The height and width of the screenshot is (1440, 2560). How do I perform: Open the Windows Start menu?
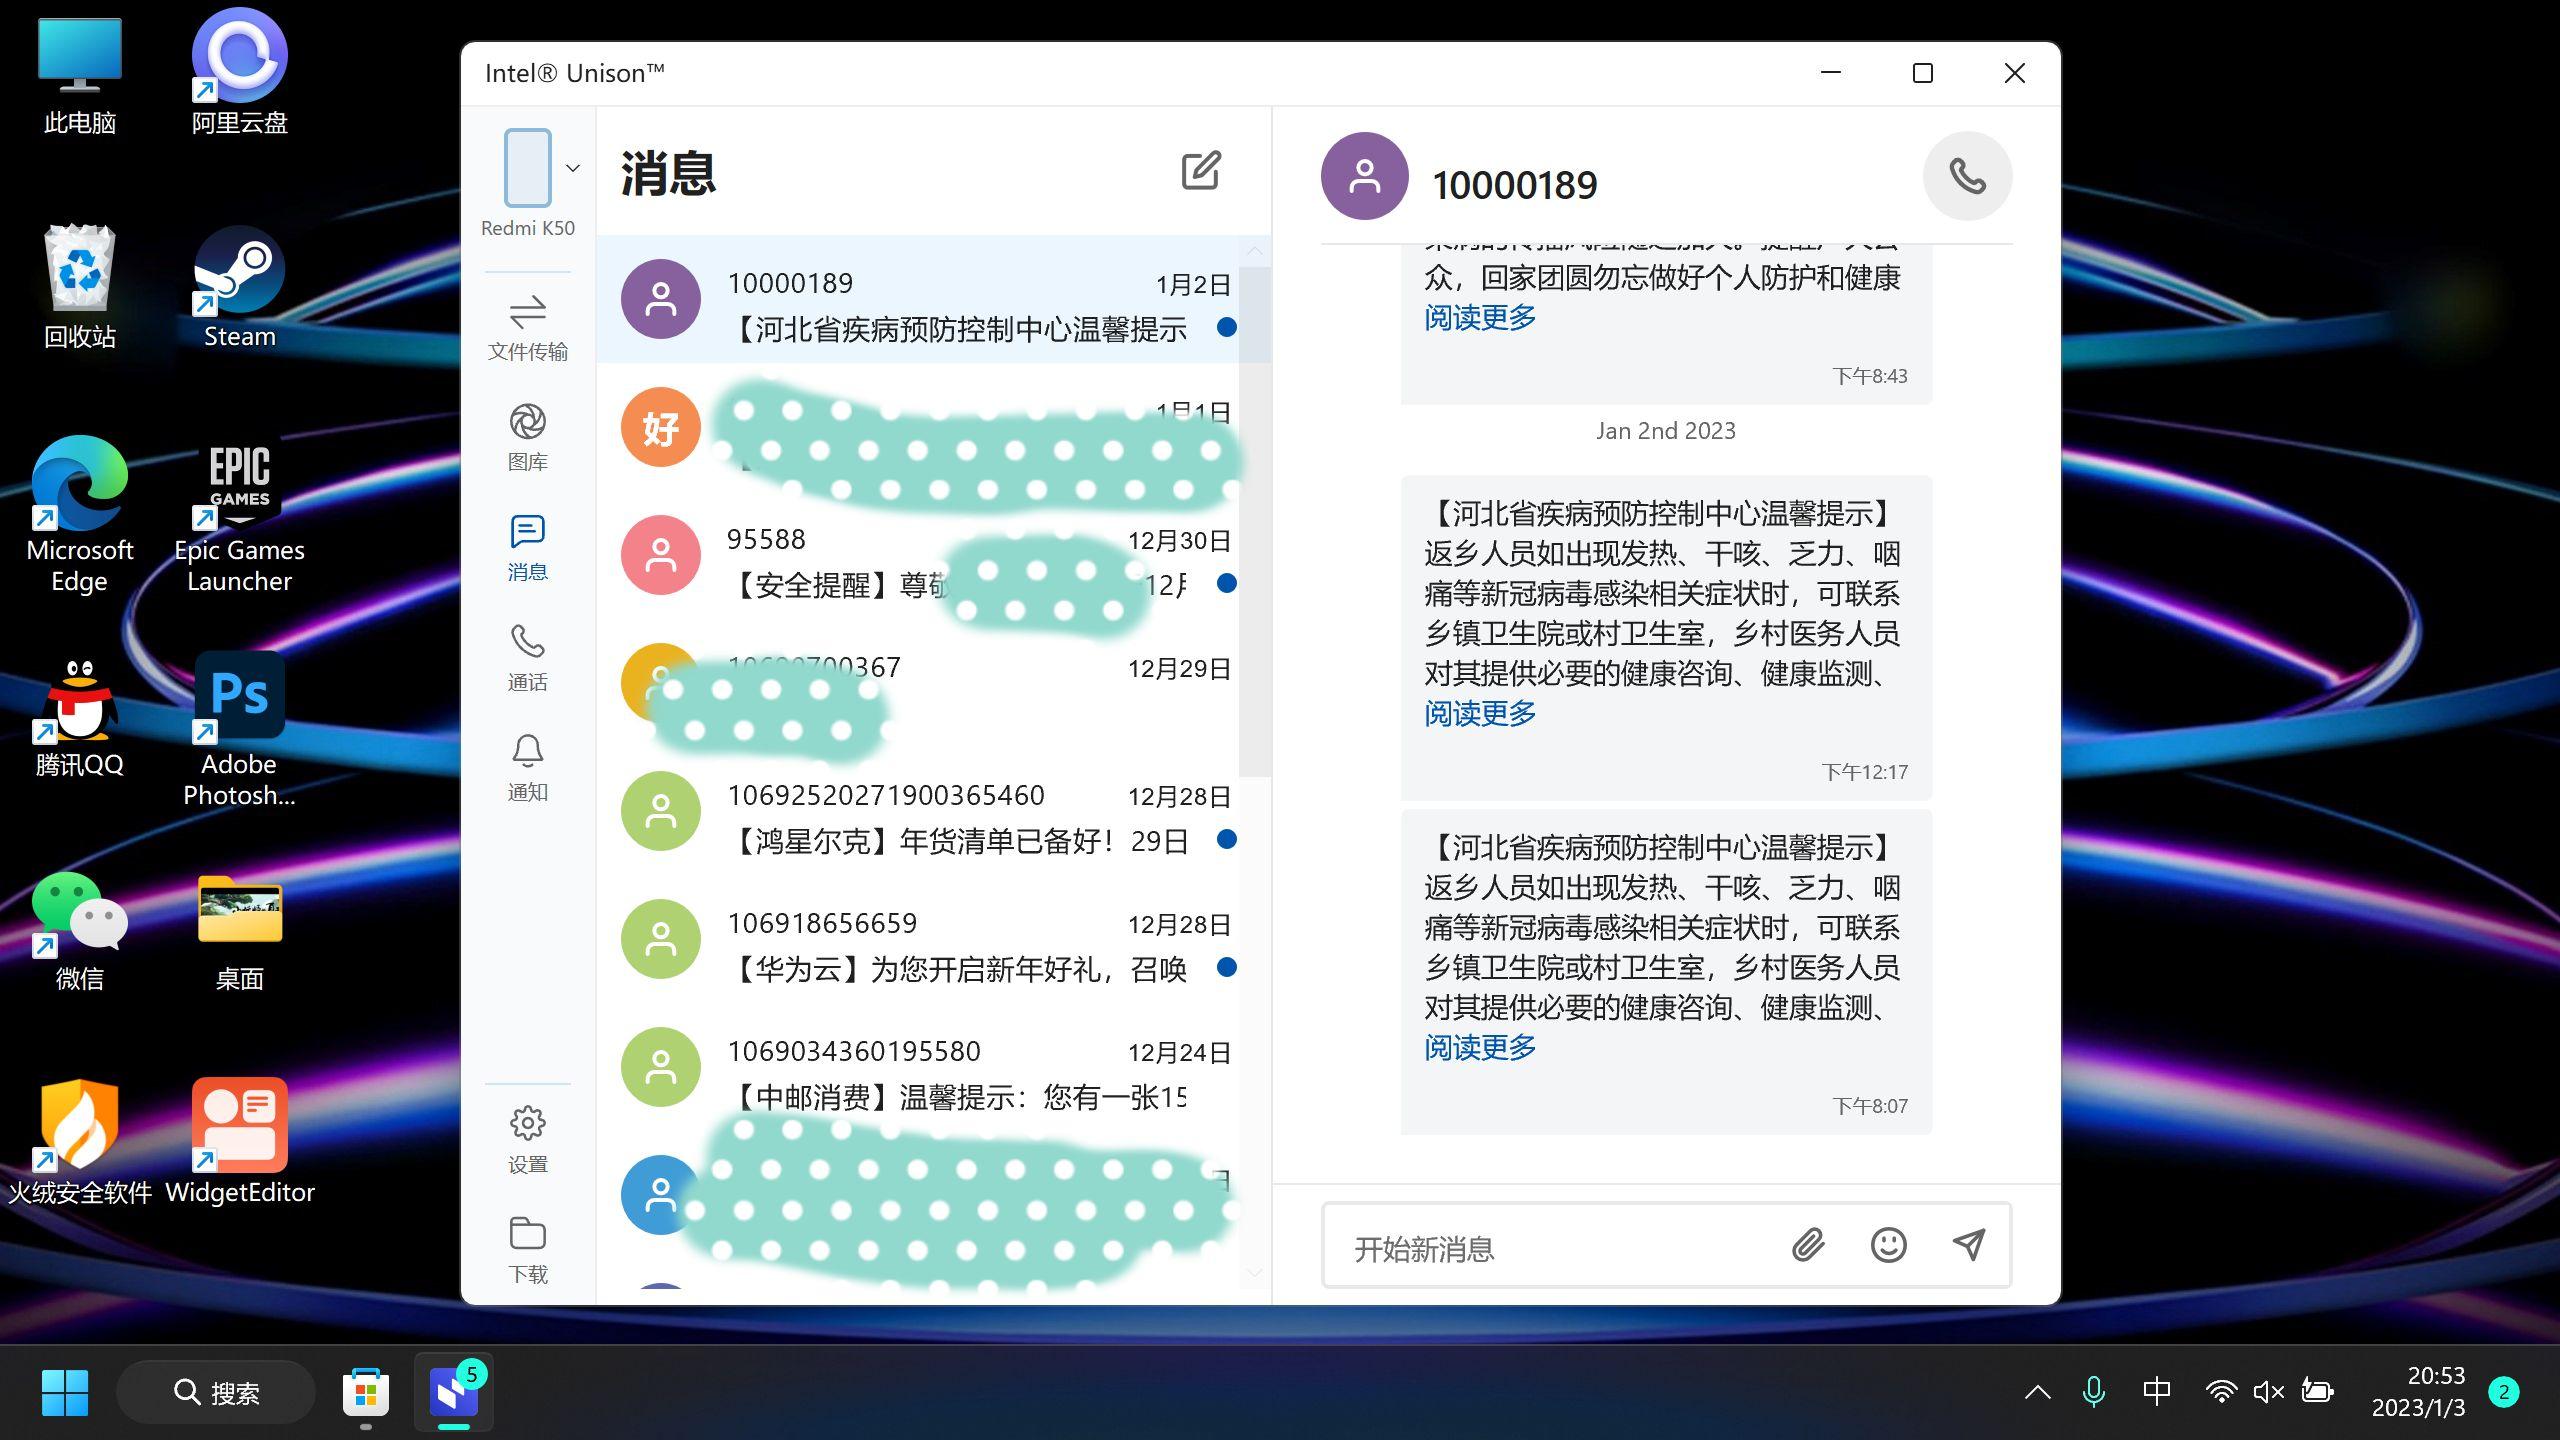(65, 1392)
